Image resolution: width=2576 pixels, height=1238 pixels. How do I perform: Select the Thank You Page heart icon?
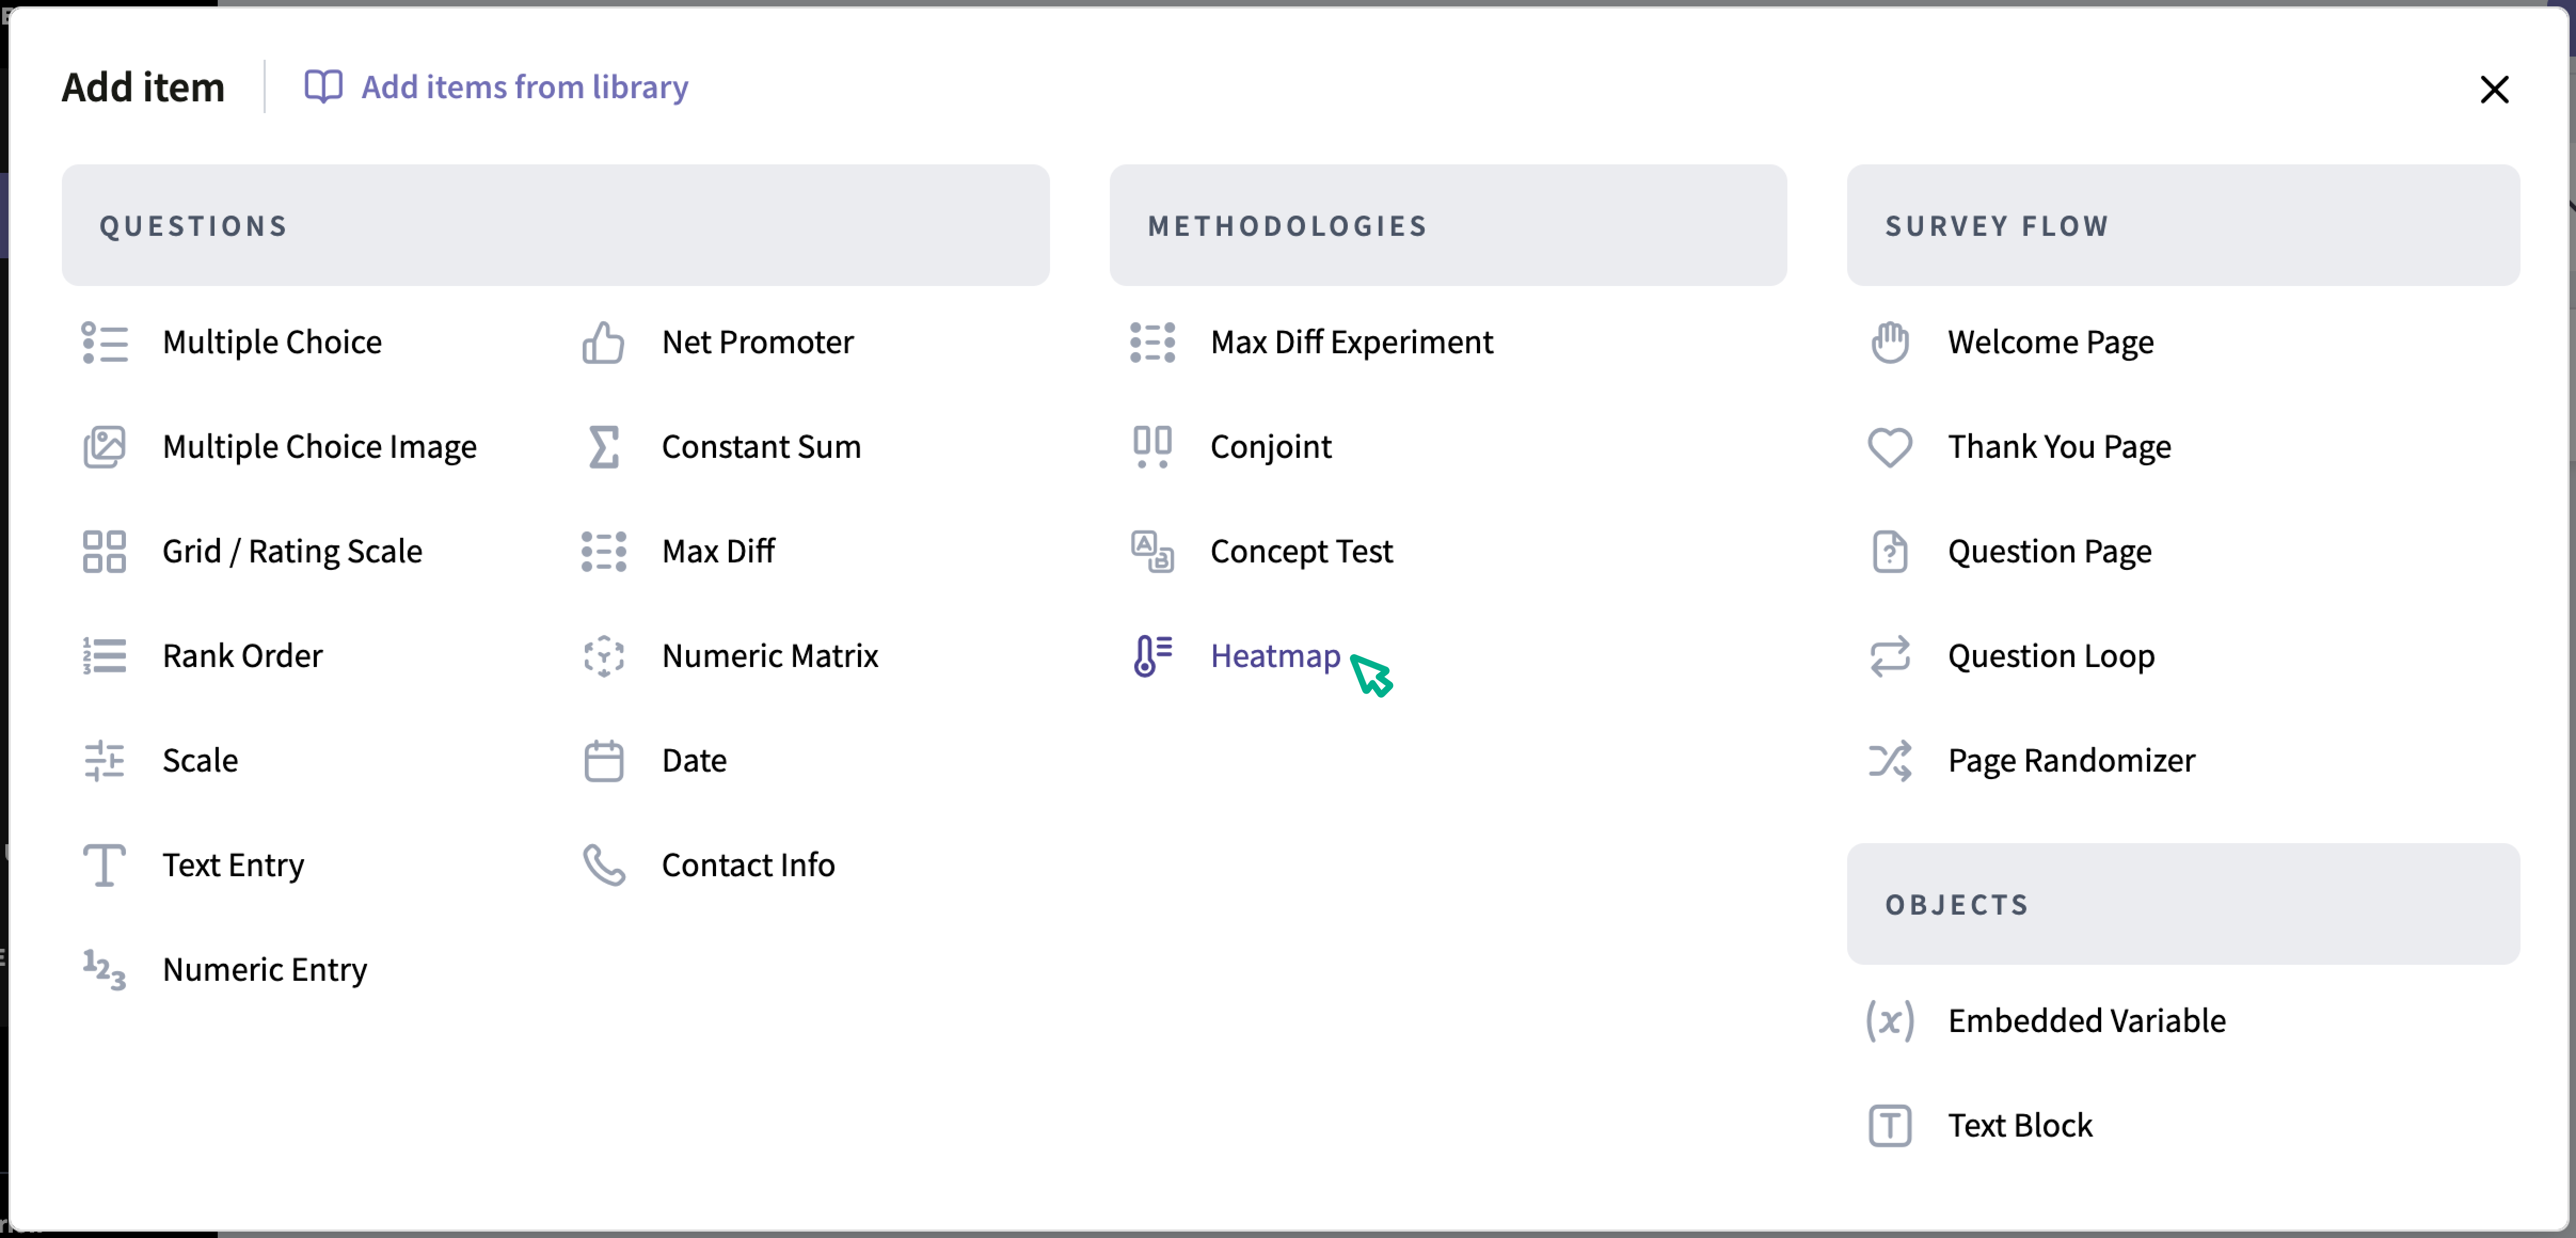click(1889, 447)
